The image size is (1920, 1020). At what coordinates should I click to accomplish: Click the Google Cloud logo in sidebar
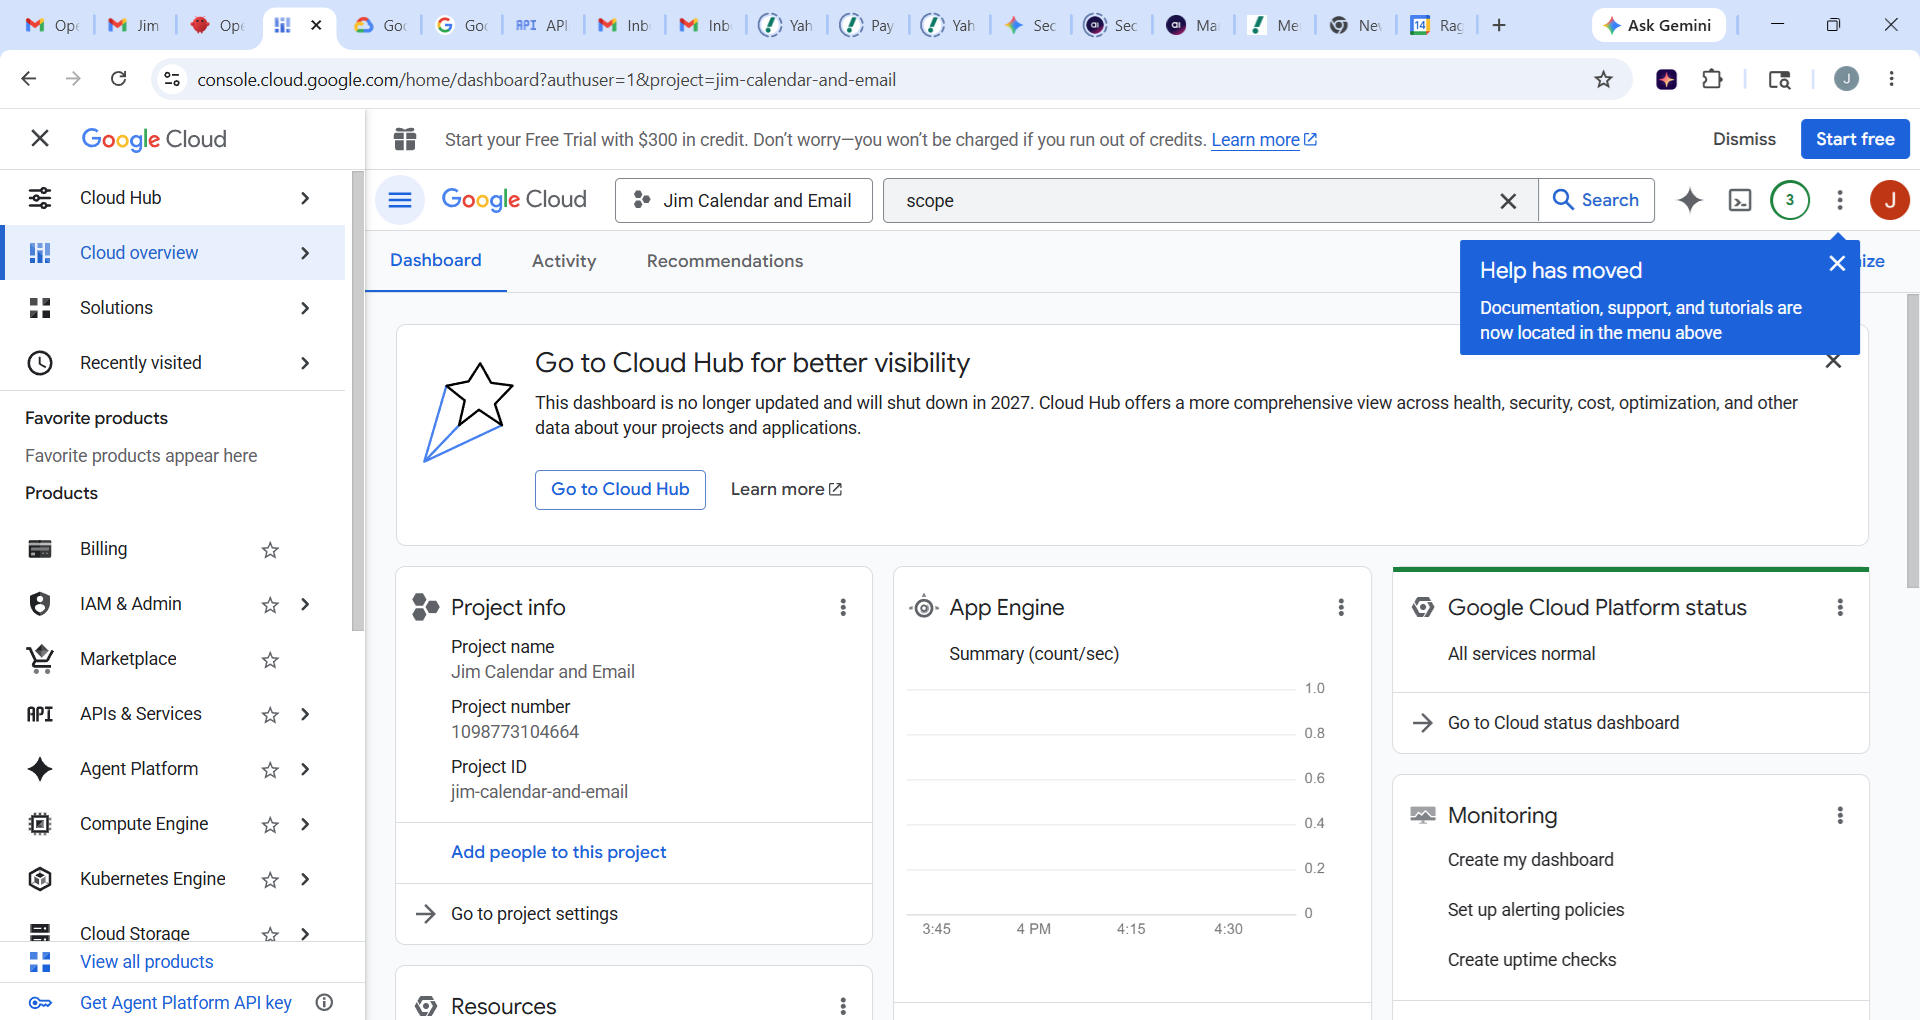(x=154, y=139)
